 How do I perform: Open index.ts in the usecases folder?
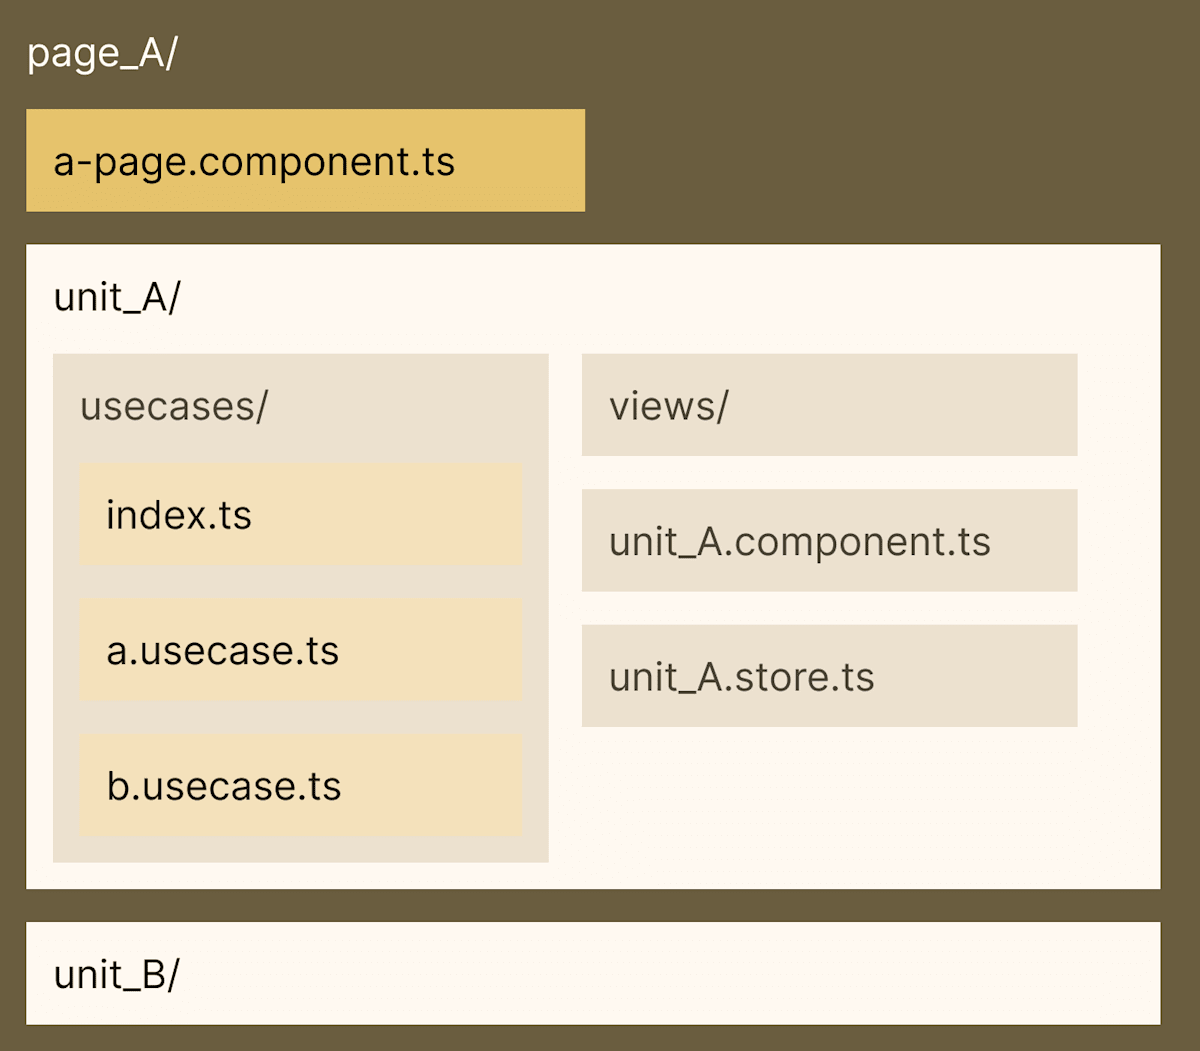(x=300, y=515)
